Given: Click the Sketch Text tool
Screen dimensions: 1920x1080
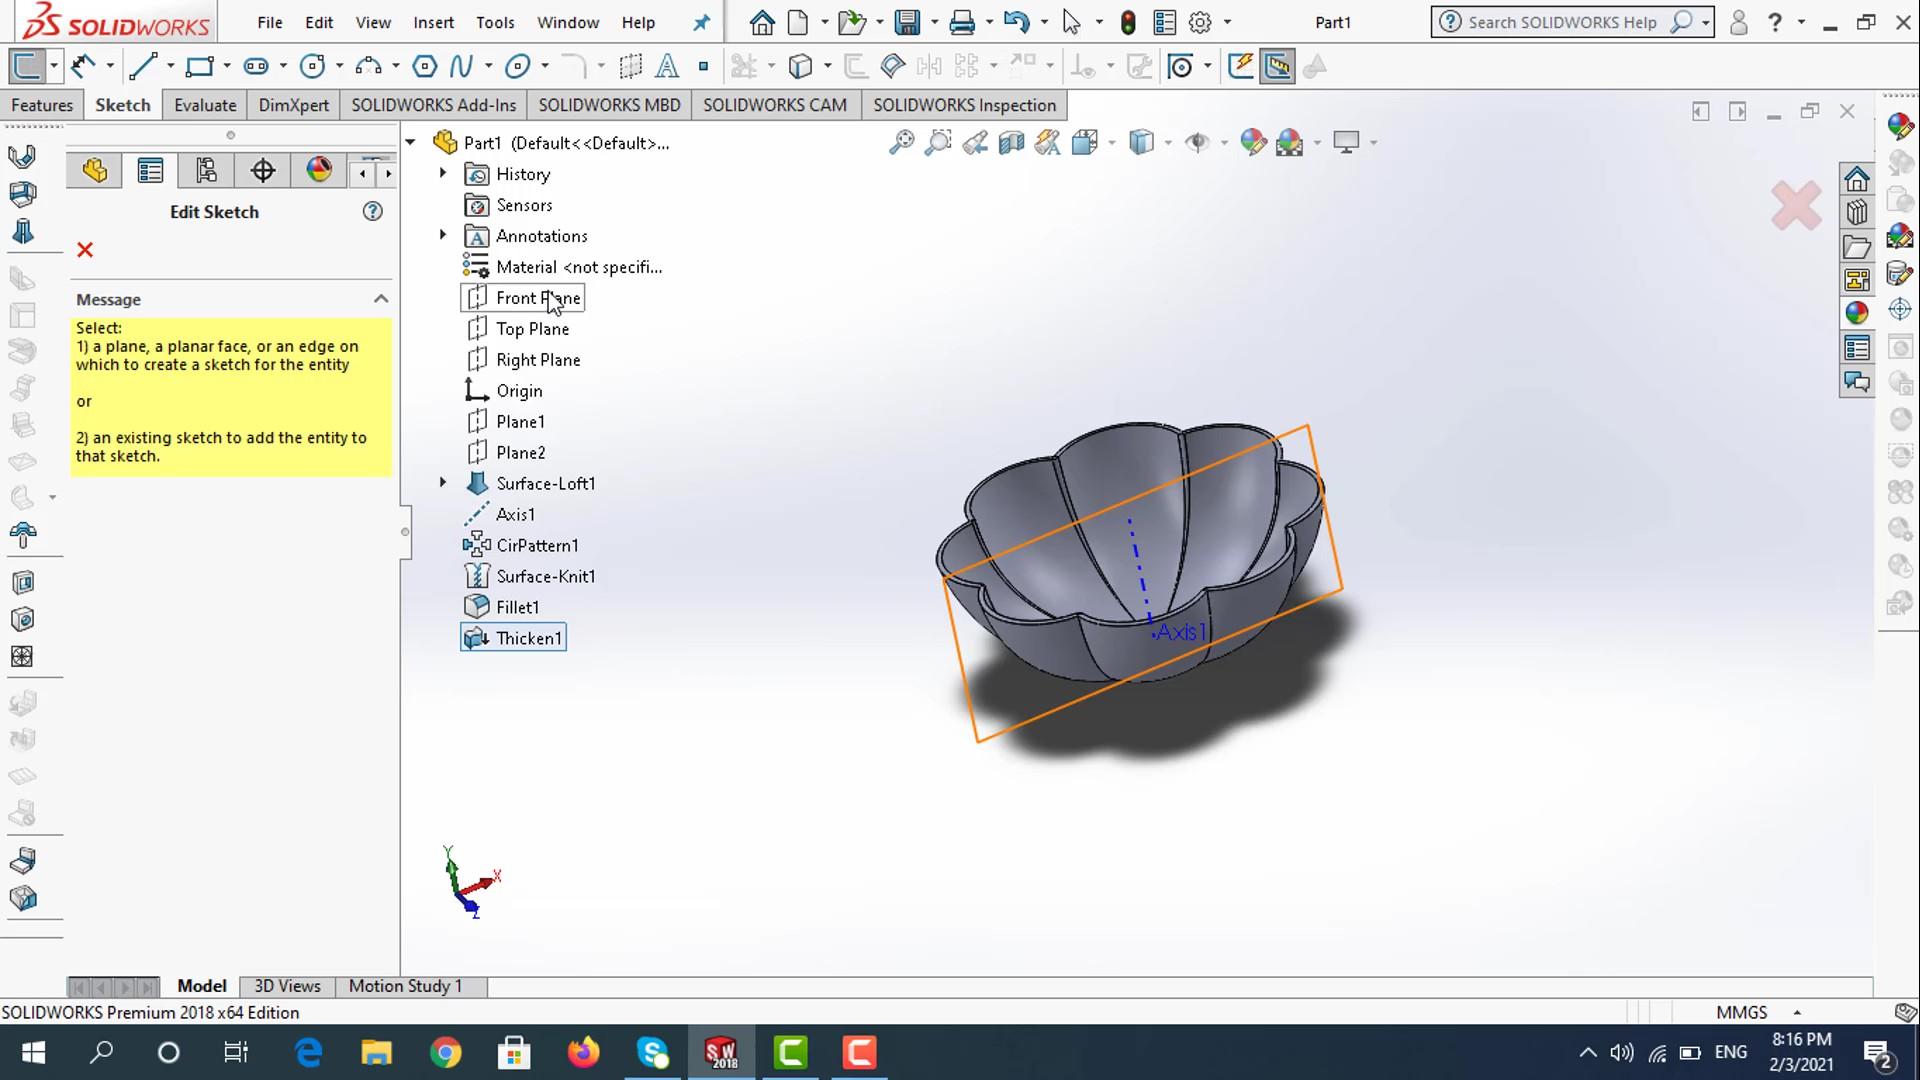Looking at the screenshot, I should (x=667, y=67).
